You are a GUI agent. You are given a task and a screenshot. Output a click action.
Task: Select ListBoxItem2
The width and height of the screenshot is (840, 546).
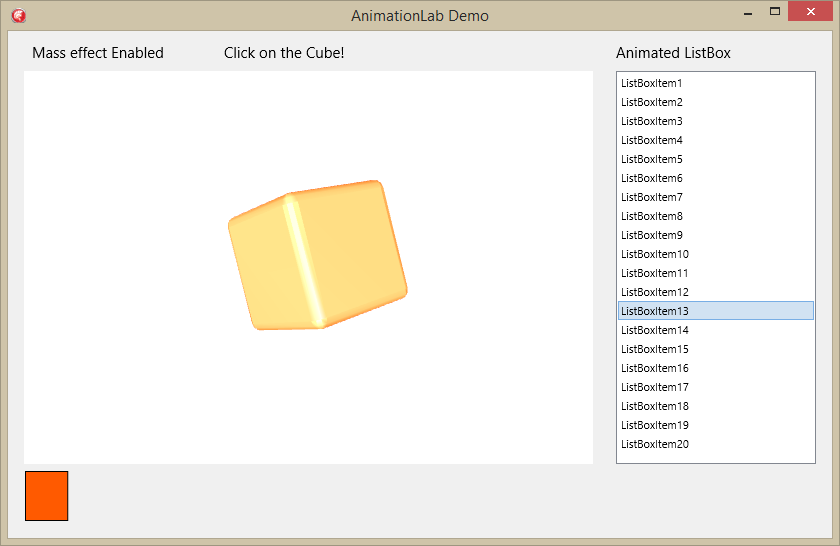pos(716,102)
